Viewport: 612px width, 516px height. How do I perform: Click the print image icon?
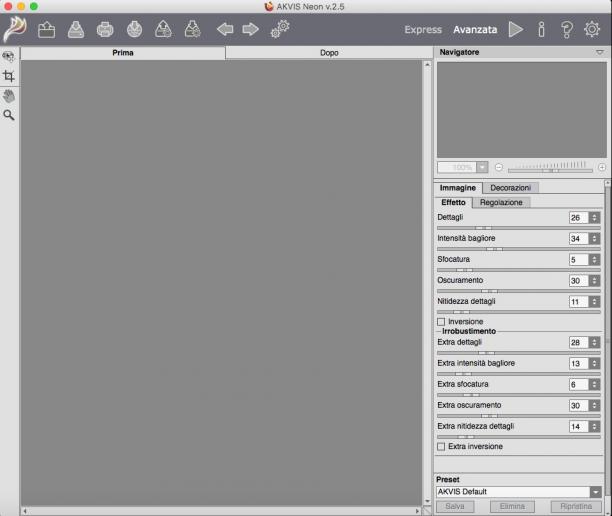(105, 30)
